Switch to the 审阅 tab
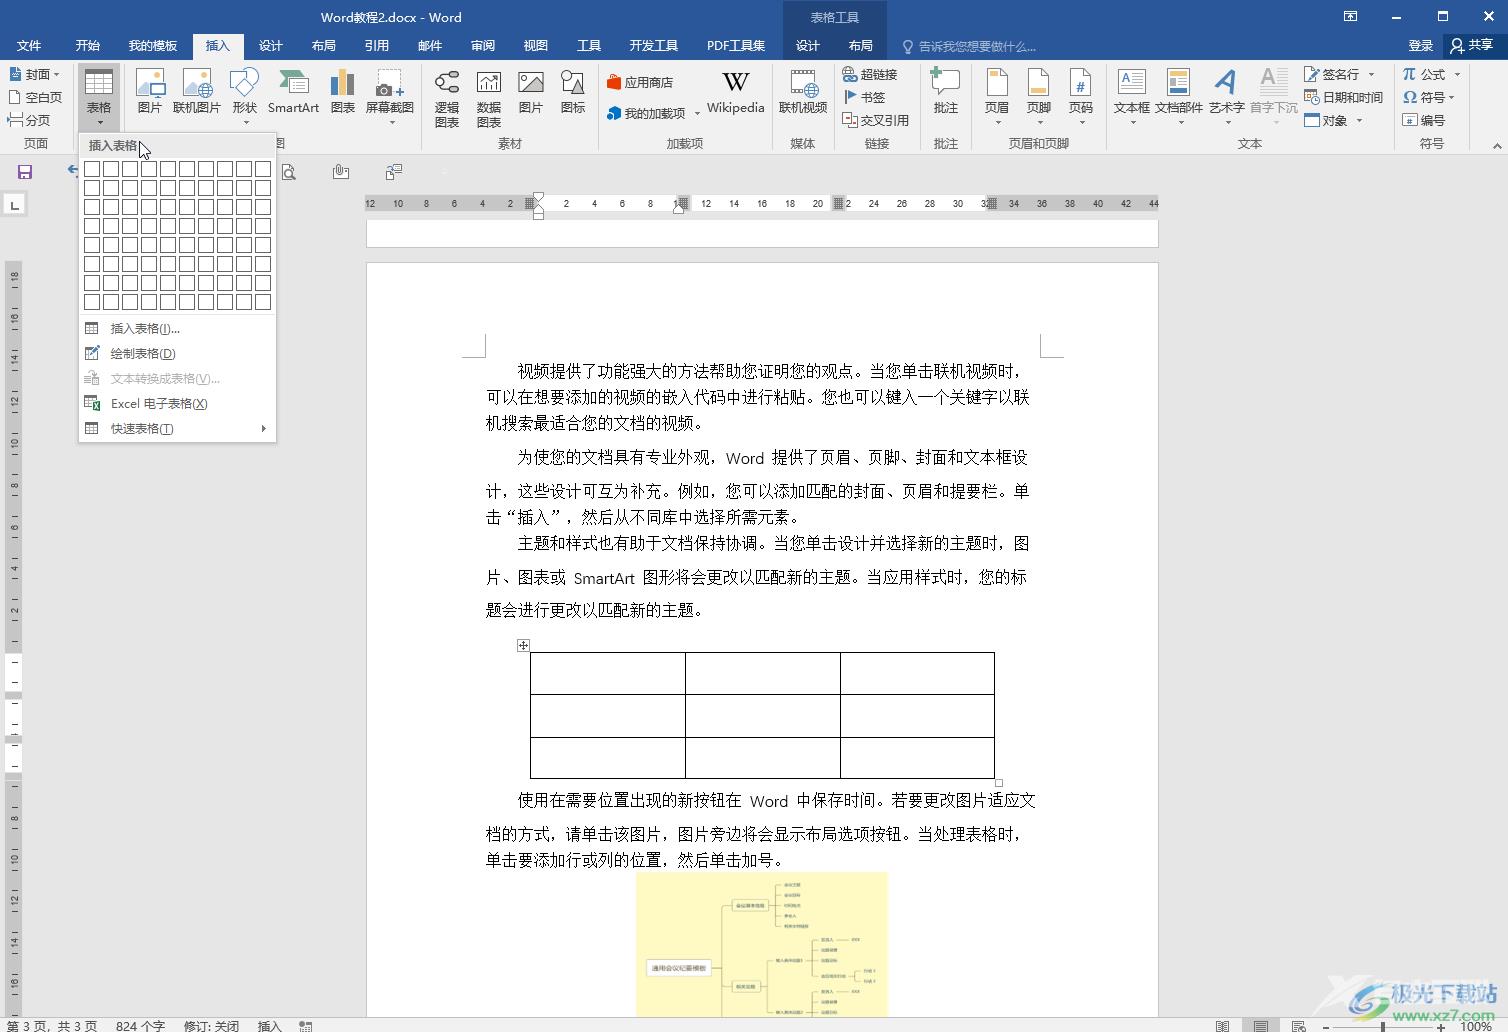This screenshot has width=1508, height=1032. pyautogui.click(x=483, y=45)
